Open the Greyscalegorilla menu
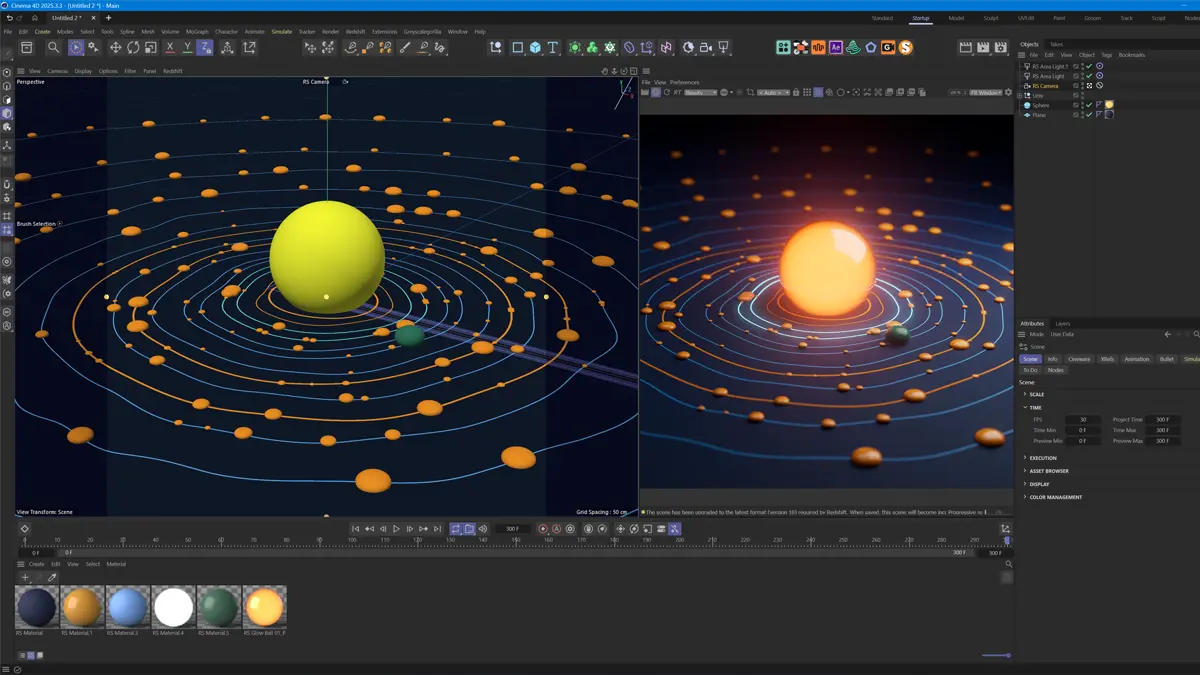The height and width of the screenshot is (675, 1200). [x=422, y=31]
